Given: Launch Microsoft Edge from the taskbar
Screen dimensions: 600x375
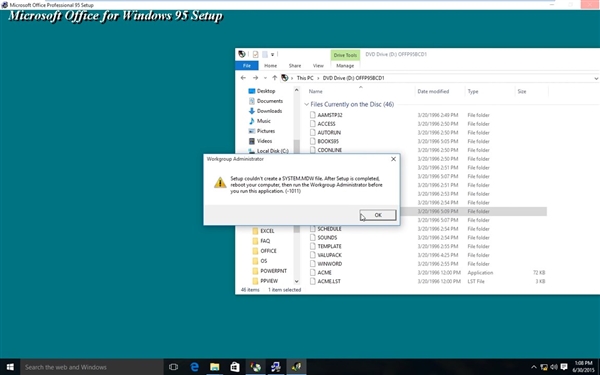Looking at the screenshot, I should coord(194,367).
